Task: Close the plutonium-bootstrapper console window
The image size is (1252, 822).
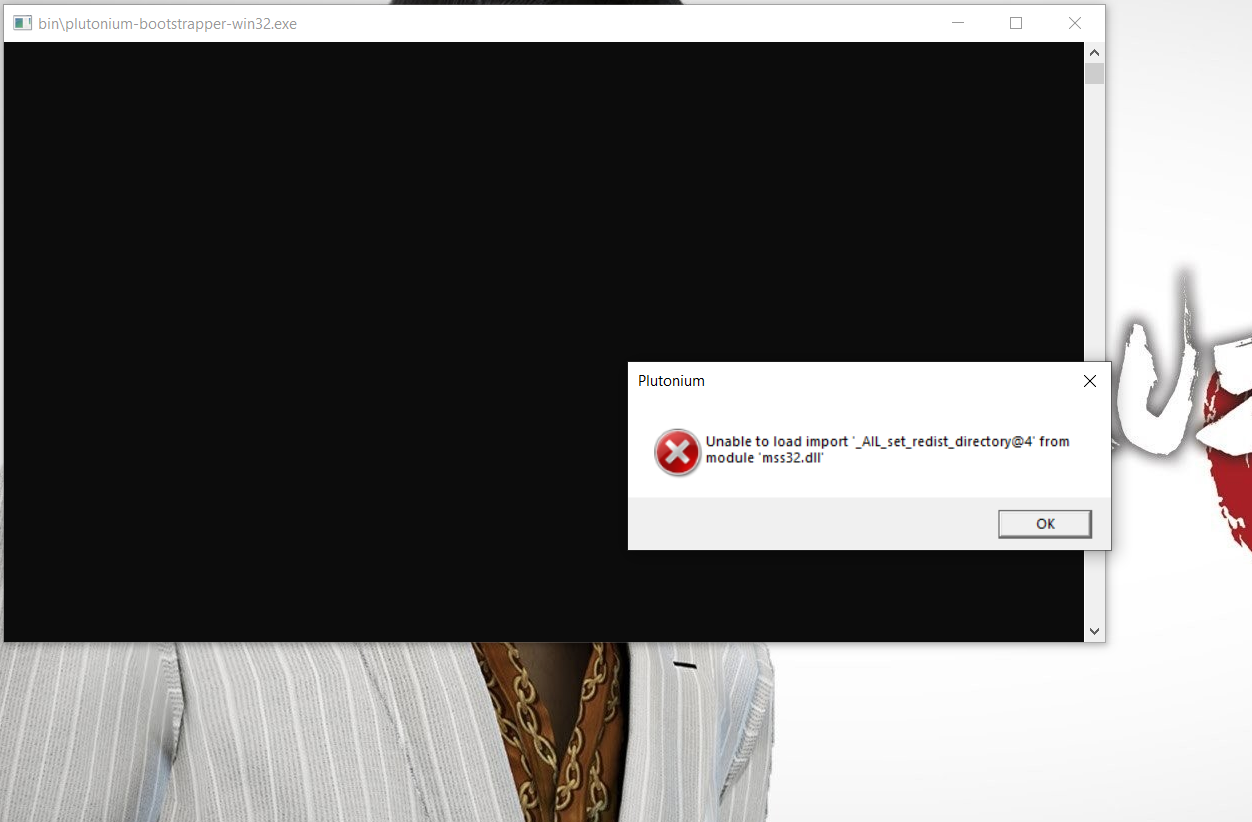Action: [x=1075, y=23]
